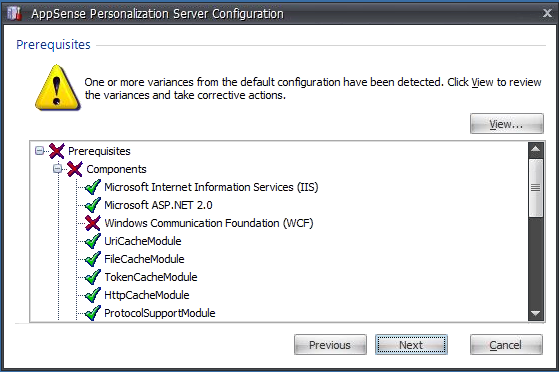Screen dimensions: 559x372
Task: Click the red X next to WCF
Action: [93, 223]
